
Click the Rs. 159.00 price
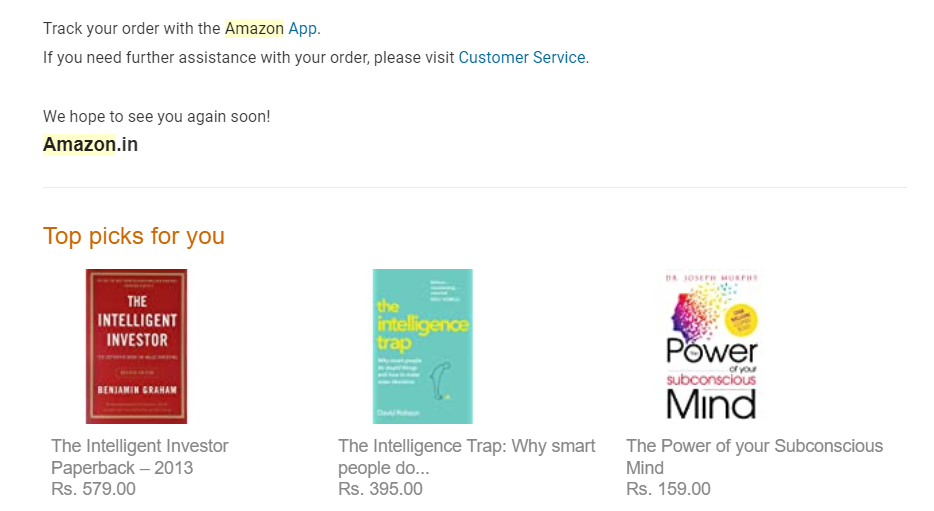pos(668,489)
